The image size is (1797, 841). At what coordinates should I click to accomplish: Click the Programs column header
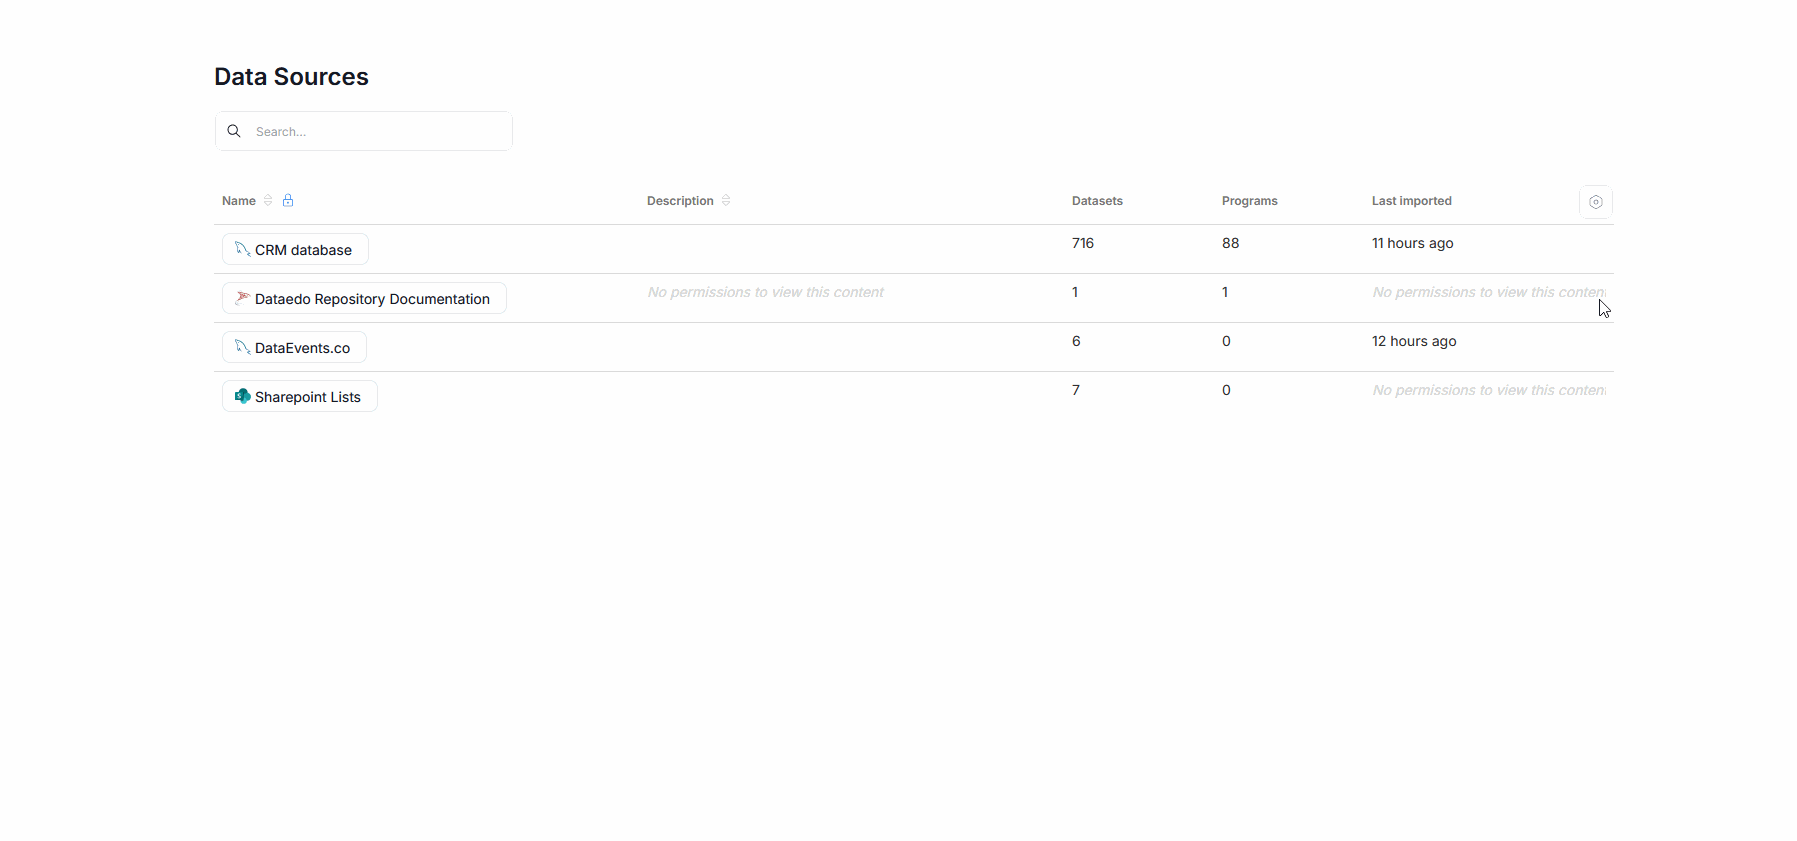pos(1249,201)
